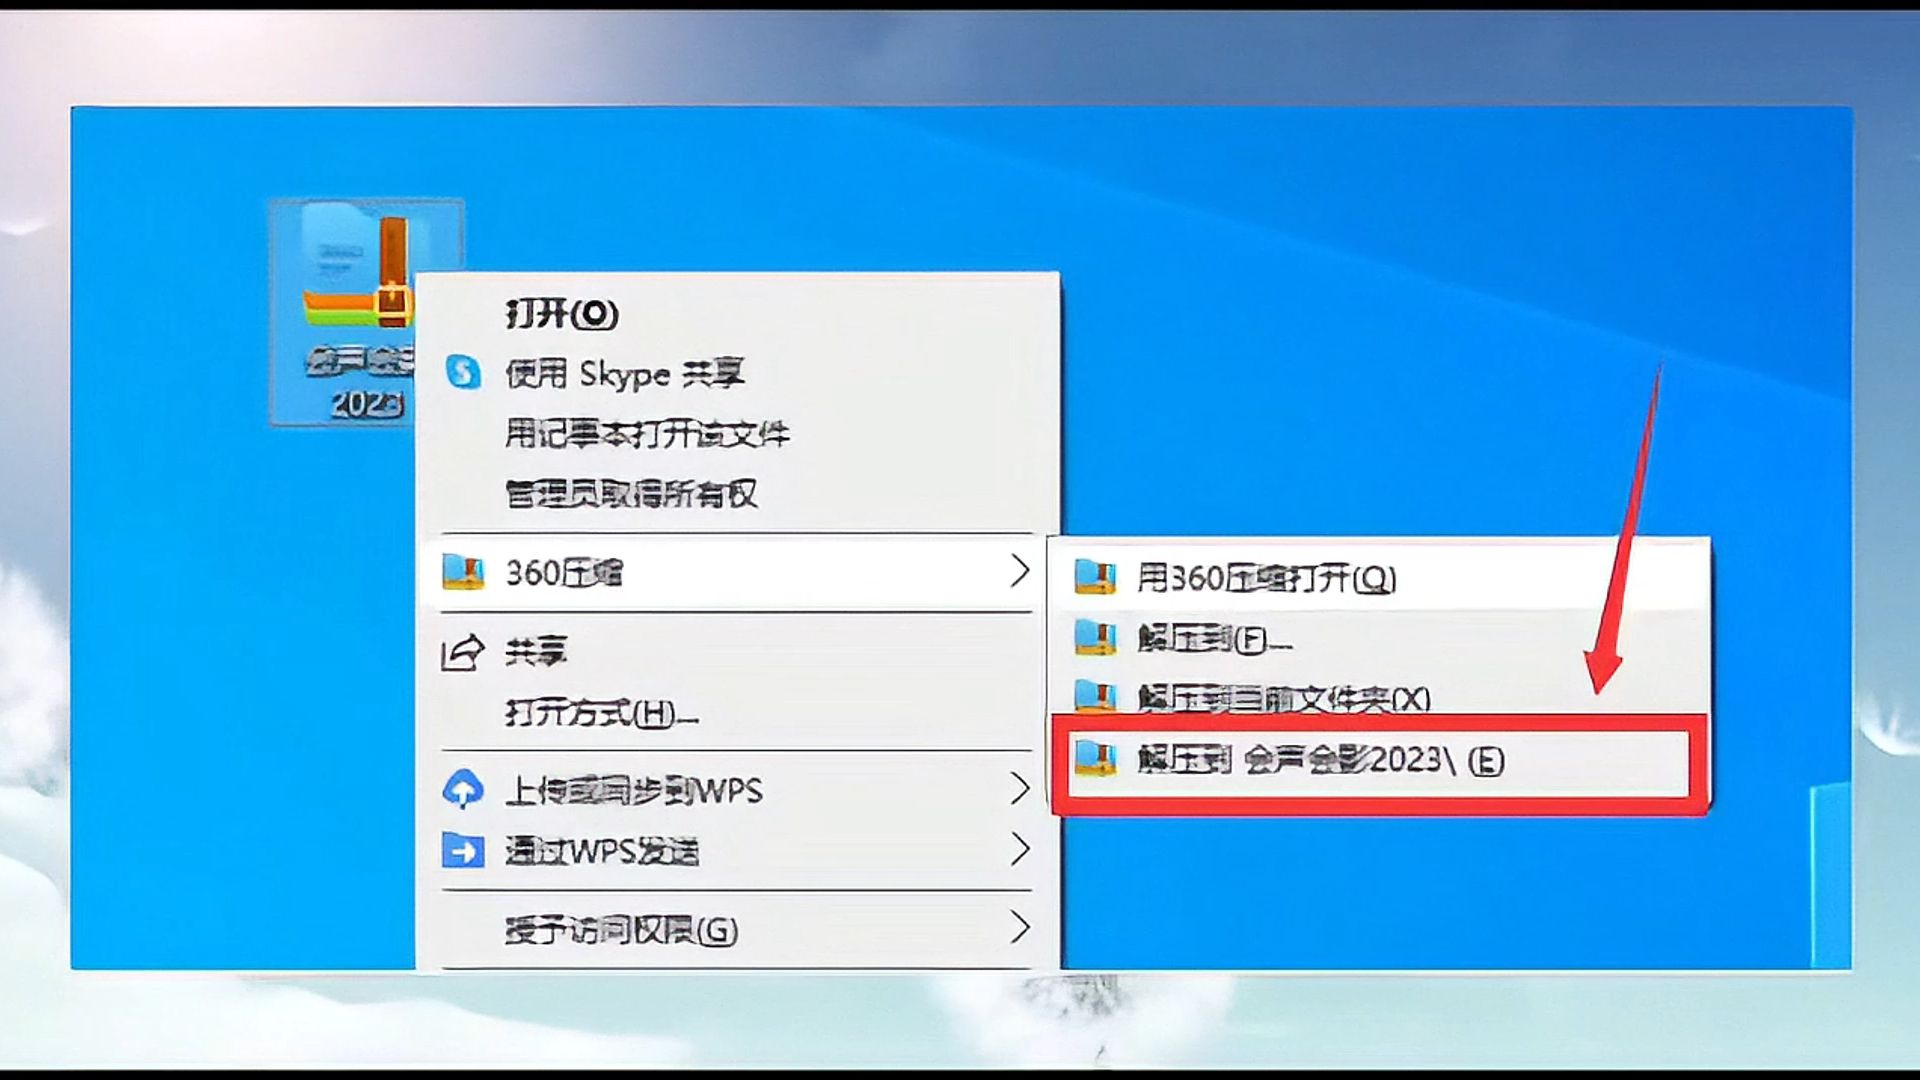Click the blue arrow icon for 通过WPS发送
The height and width of the screenshot is (1080, 1920).
point(463,851)
